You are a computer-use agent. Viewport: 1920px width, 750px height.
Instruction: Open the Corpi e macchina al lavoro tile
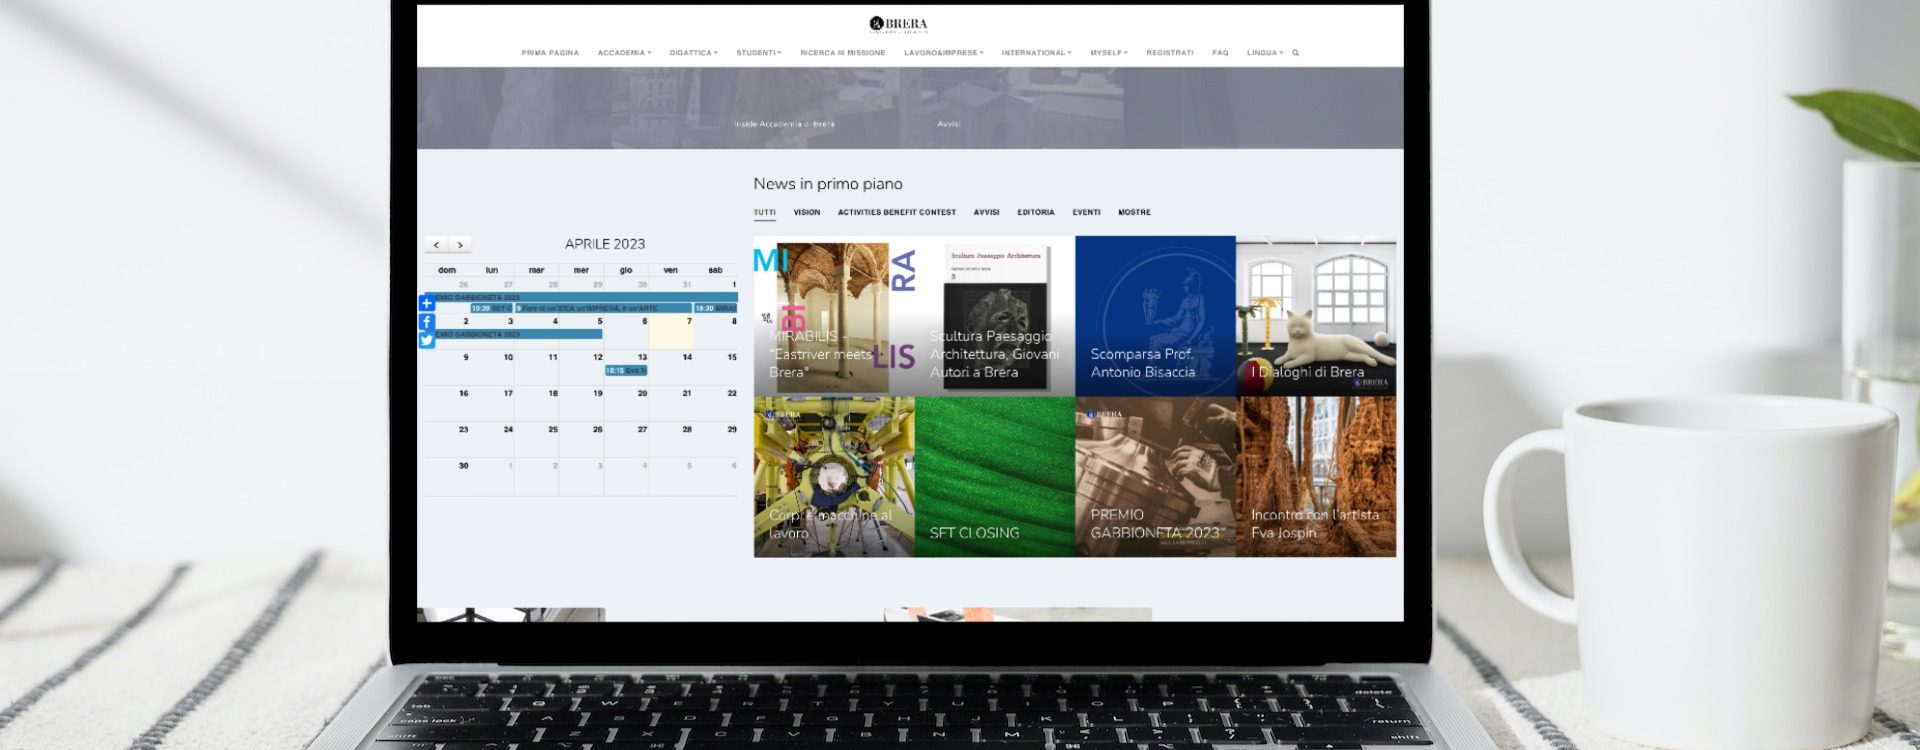click(x=834, y=477)
